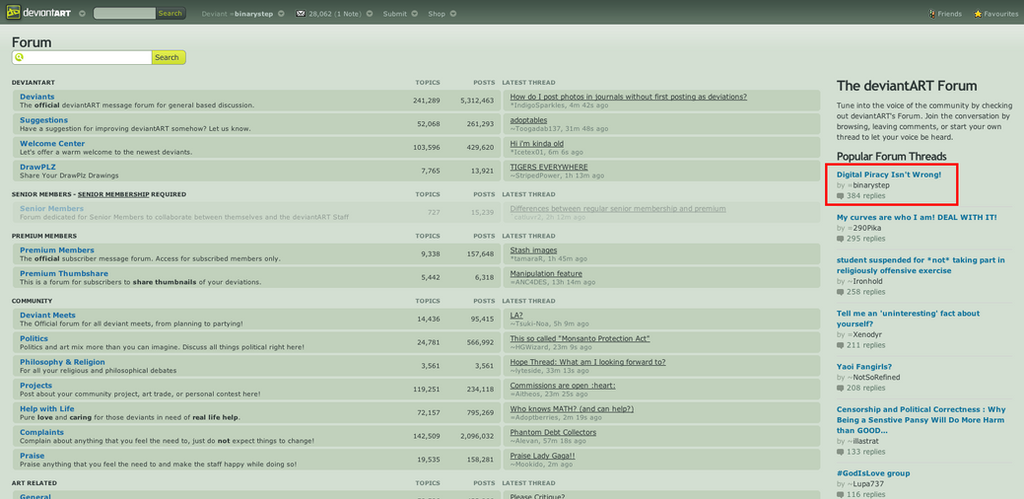Viewport: 1024px width, 499px height.
Task: Open the 'Stash images' thread
Action: [x=534, y=250]
